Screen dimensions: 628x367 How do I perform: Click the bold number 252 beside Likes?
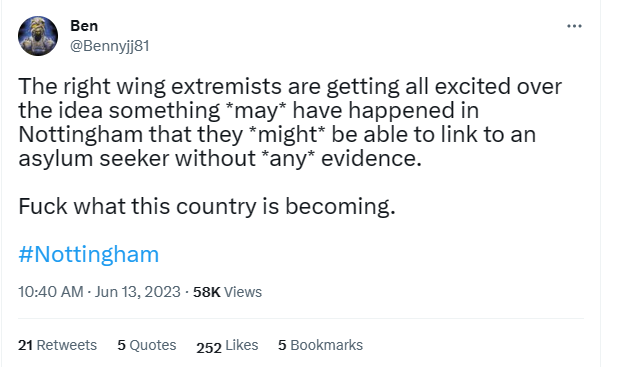coord(209,348)
